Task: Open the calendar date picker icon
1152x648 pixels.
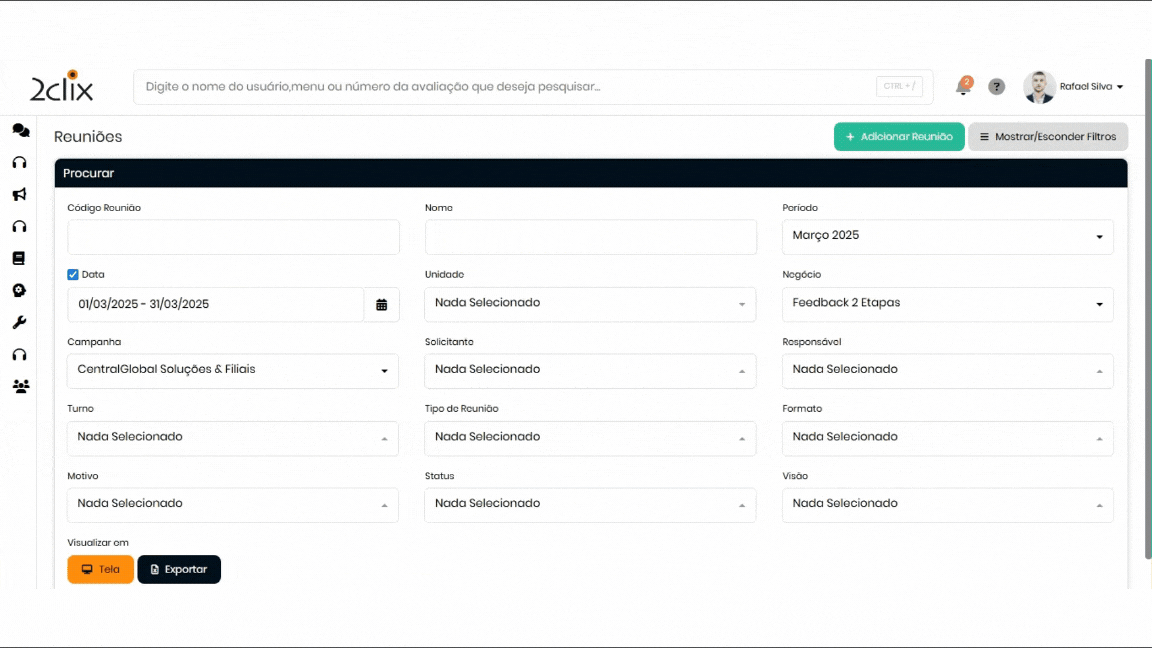Action: [381, 305]
